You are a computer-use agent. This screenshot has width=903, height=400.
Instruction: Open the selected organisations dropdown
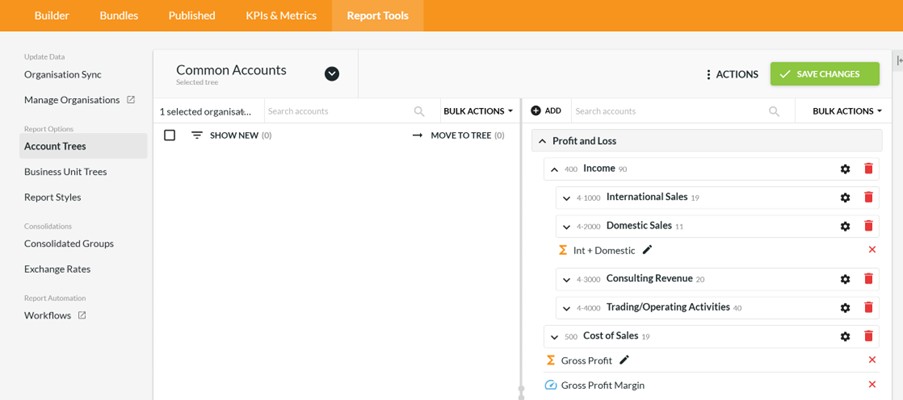[x=207, y=111]
